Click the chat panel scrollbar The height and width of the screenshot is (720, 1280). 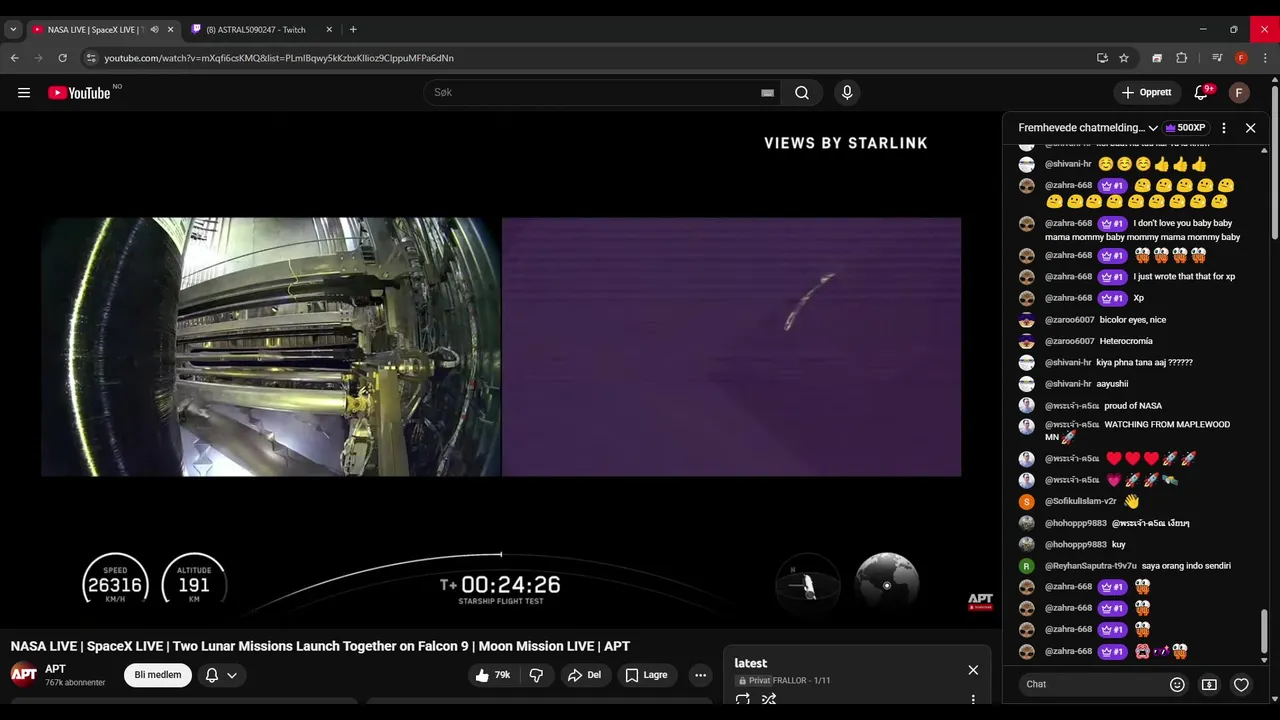click(1265, 630)
